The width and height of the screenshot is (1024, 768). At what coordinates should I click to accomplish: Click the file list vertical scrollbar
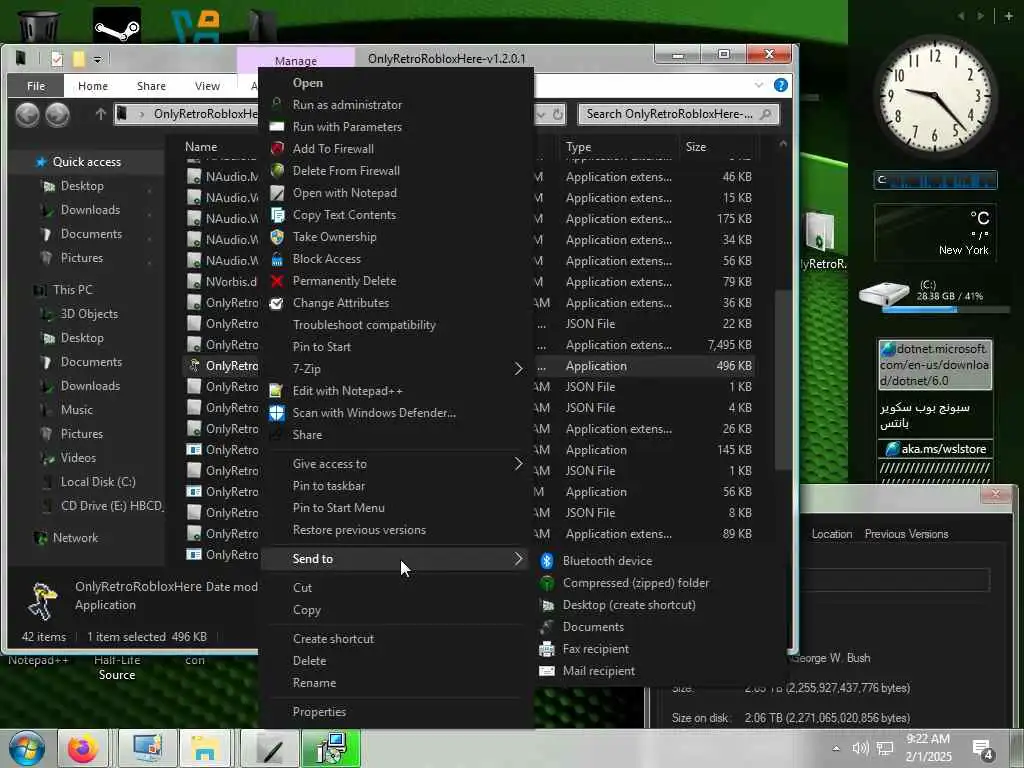pyautogui.click(x=782, y=379)
